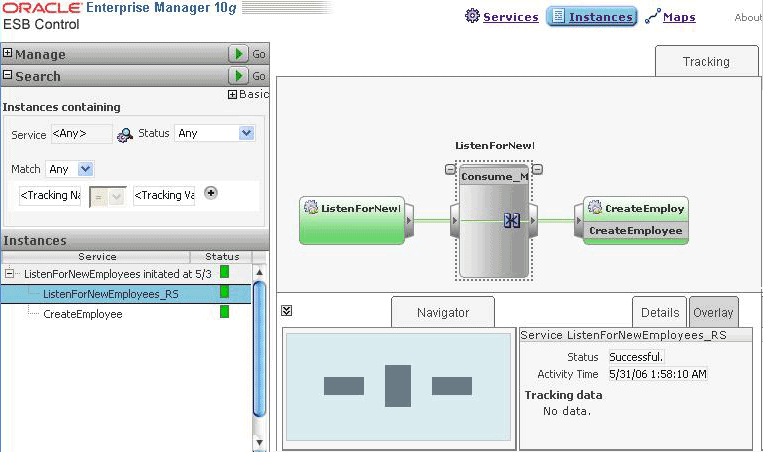
Task: Click green status of CreateEmployee row
Action: pyautogui.click(x=224, y=311)
